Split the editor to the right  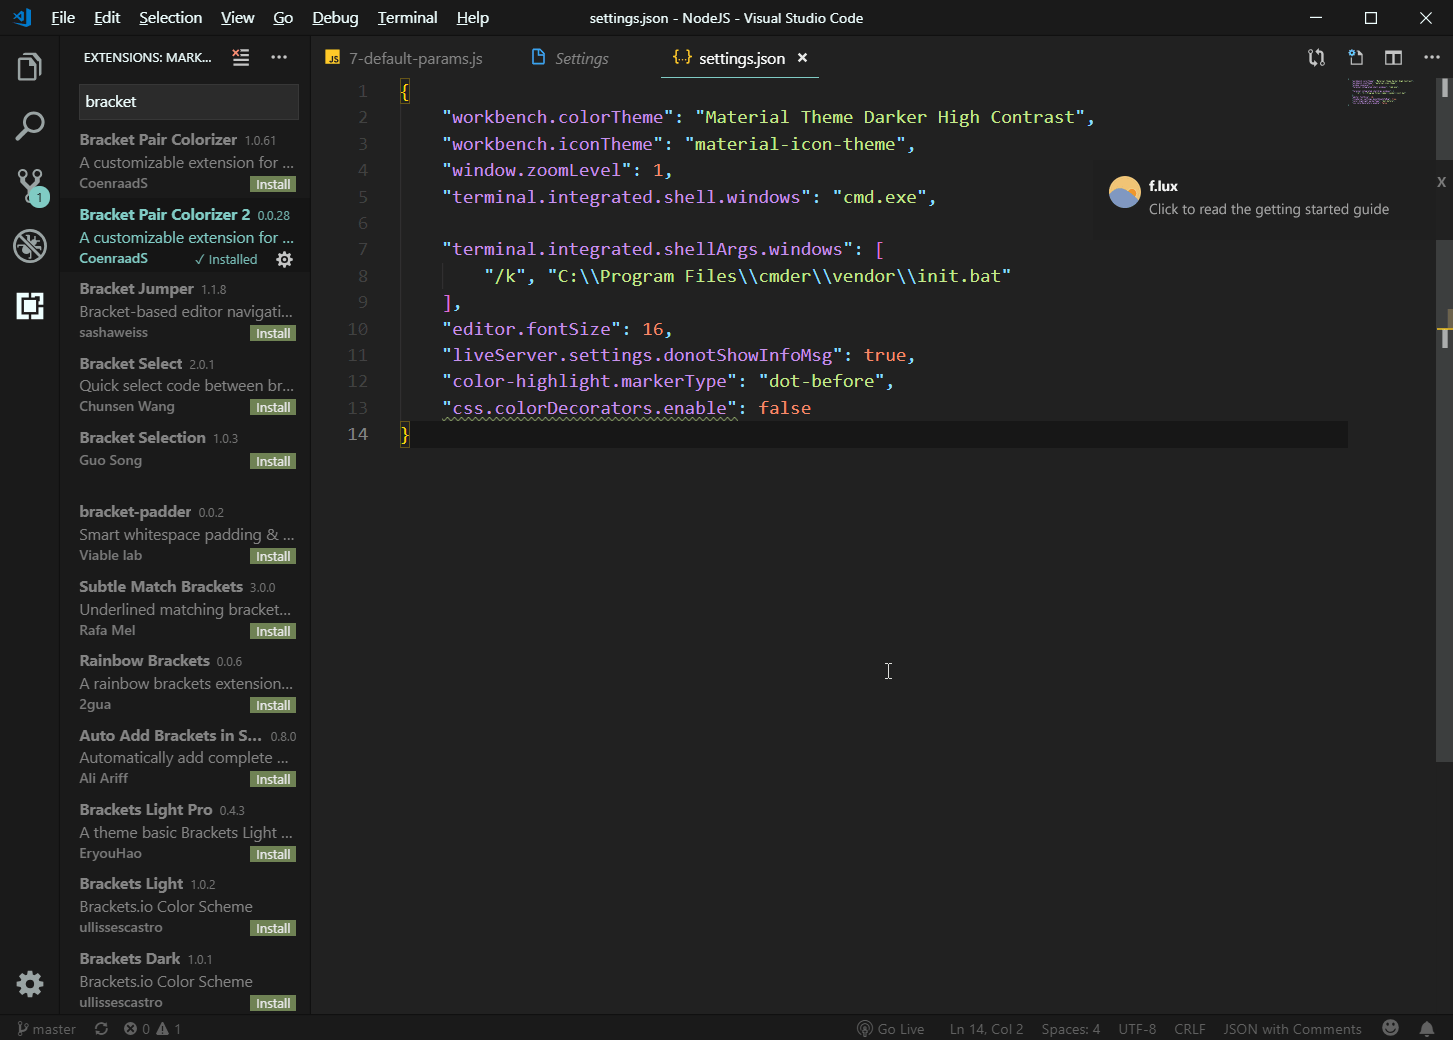point(1393,58)
